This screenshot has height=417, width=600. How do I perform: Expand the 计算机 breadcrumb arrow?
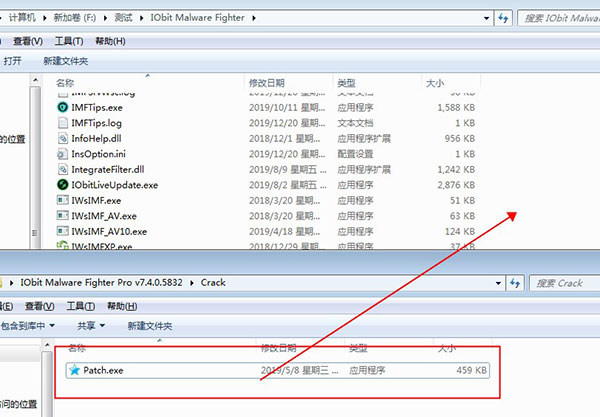pos(44,18)
